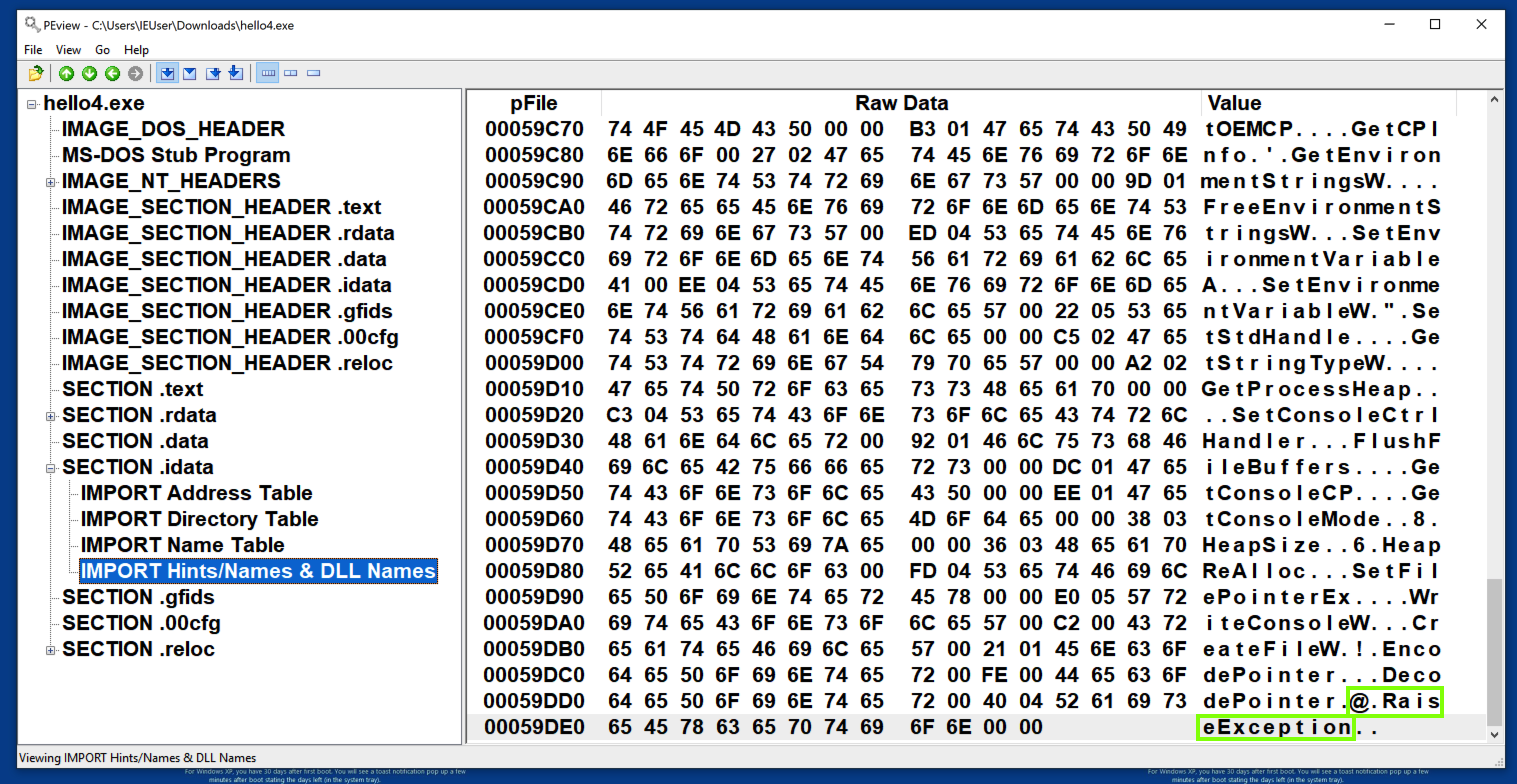Select IMAGE_SECTION_HEADER .rdata
The image size is (1517, 784).
(x=228, y=233)
